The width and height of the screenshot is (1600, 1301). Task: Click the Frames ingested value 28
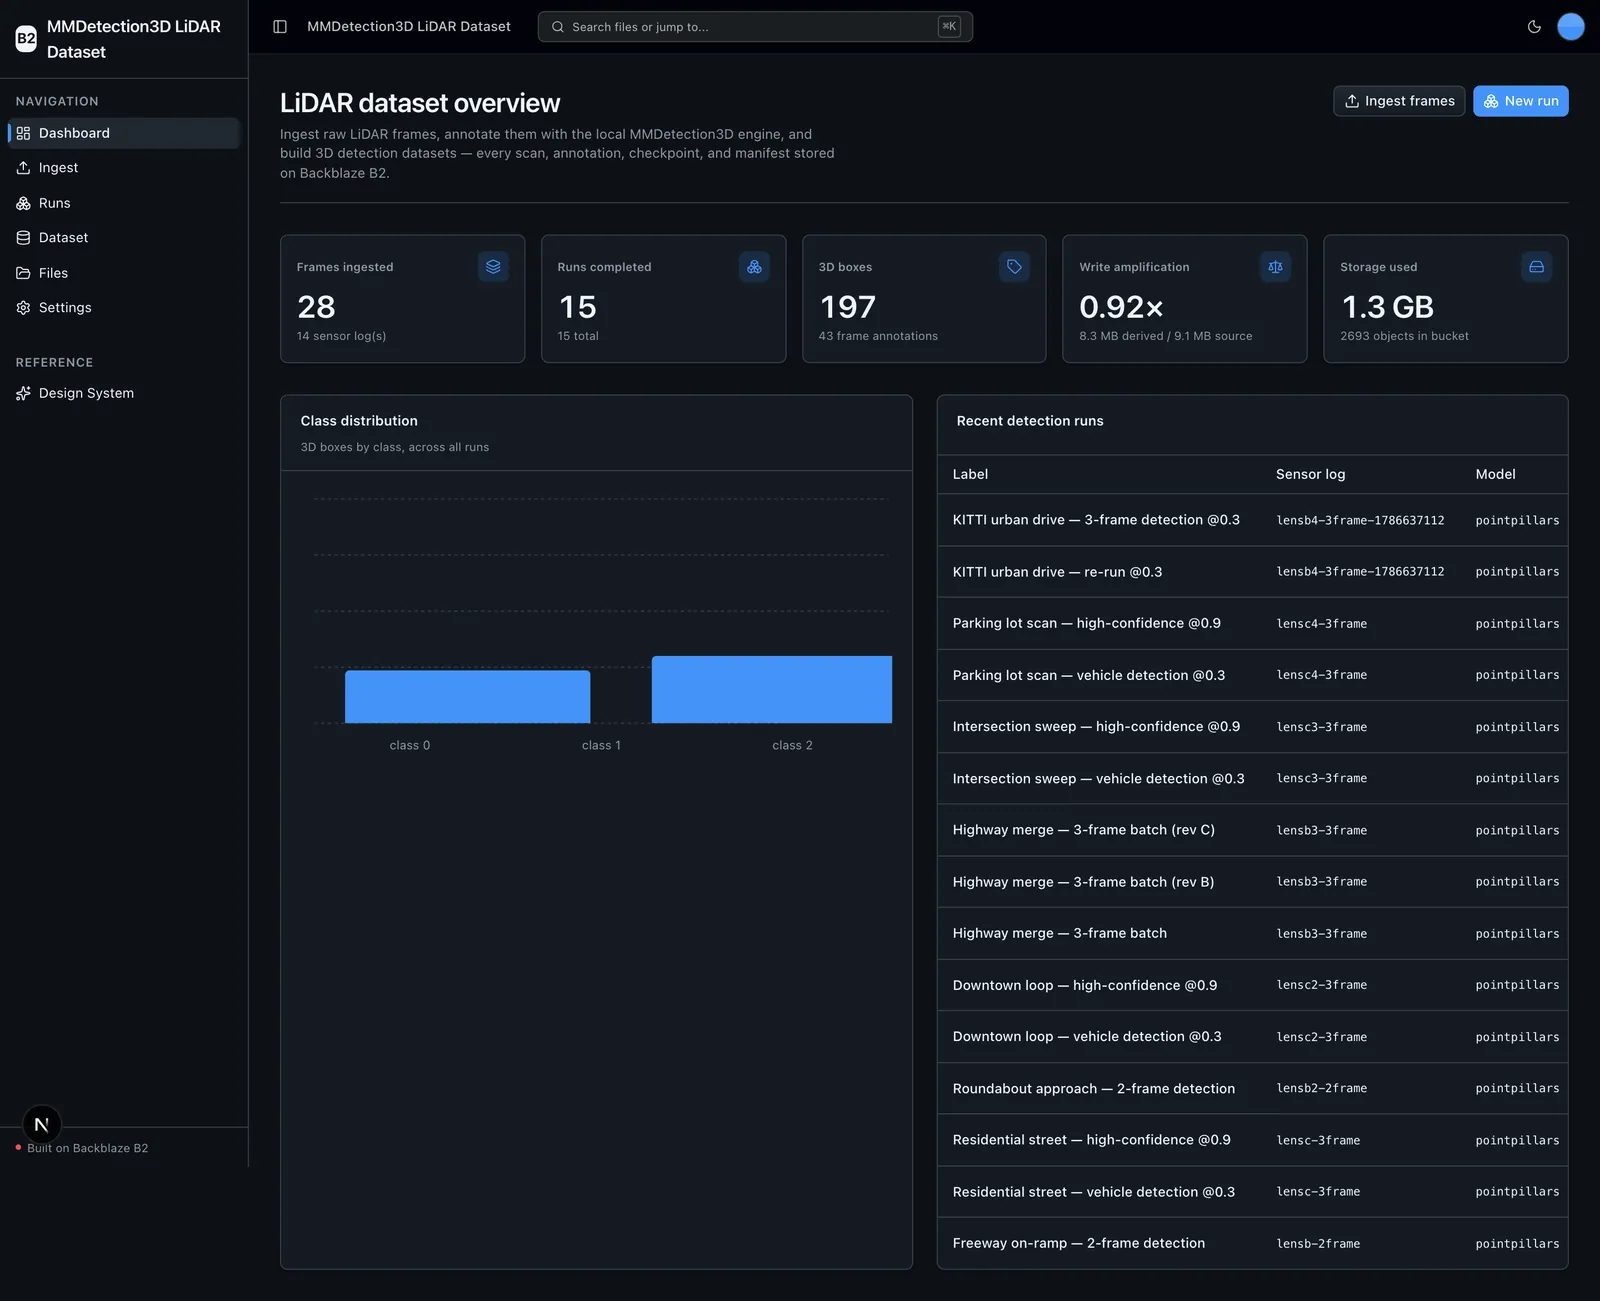point(316,307)
